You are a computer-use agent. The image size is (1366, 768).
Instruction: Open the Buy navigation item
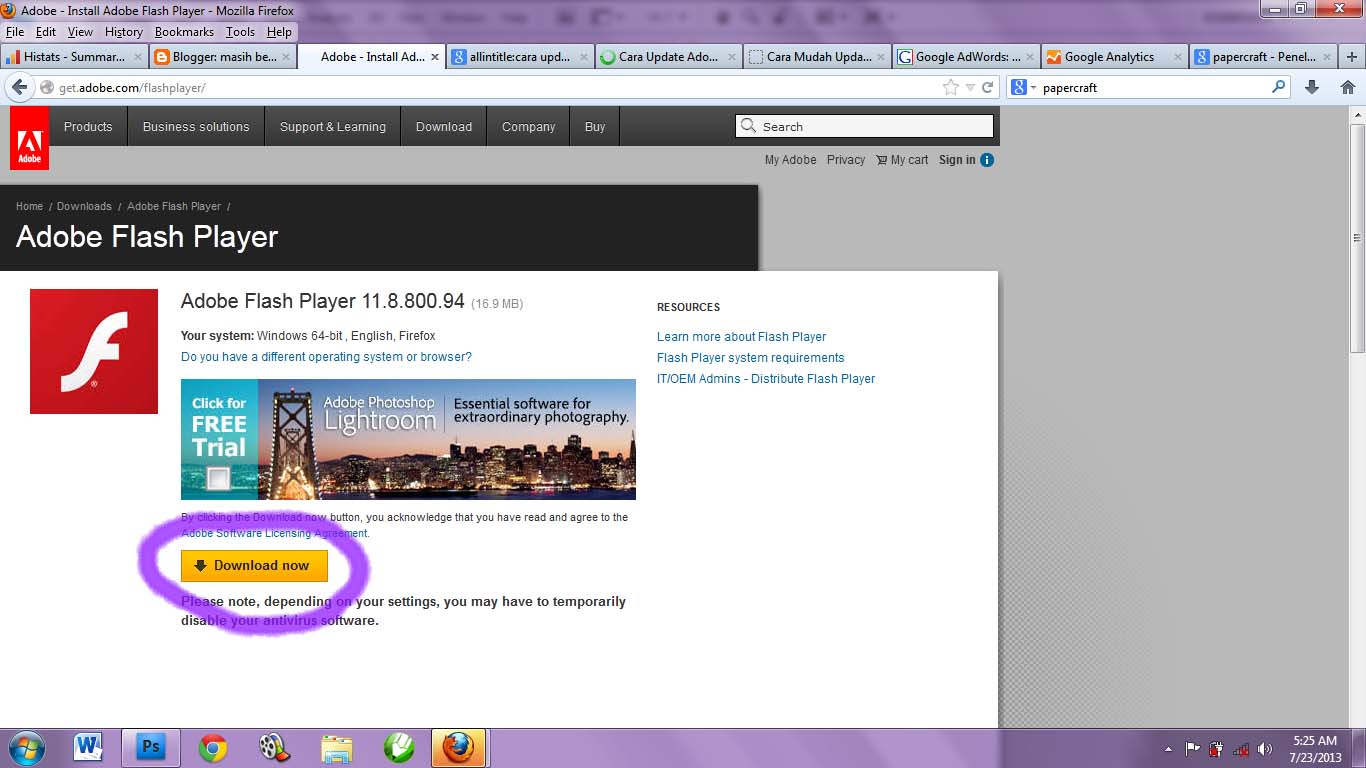(x=595, y=127)
